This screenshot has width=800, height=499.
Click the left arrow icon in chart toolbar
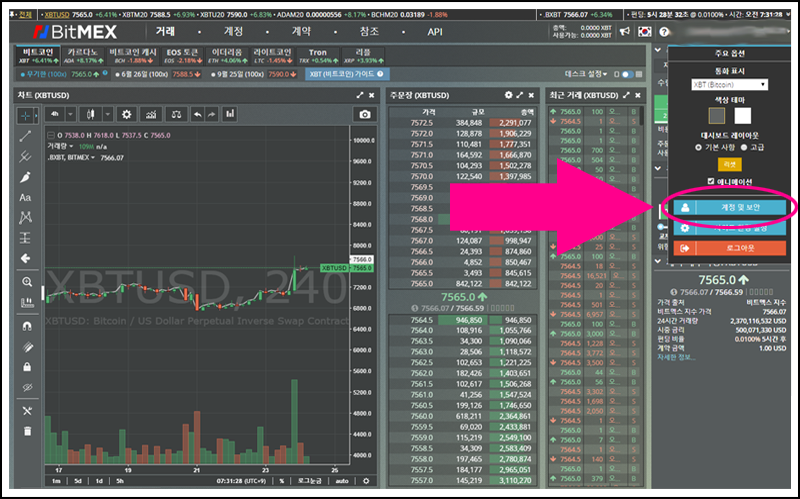[x=25, y=259]
